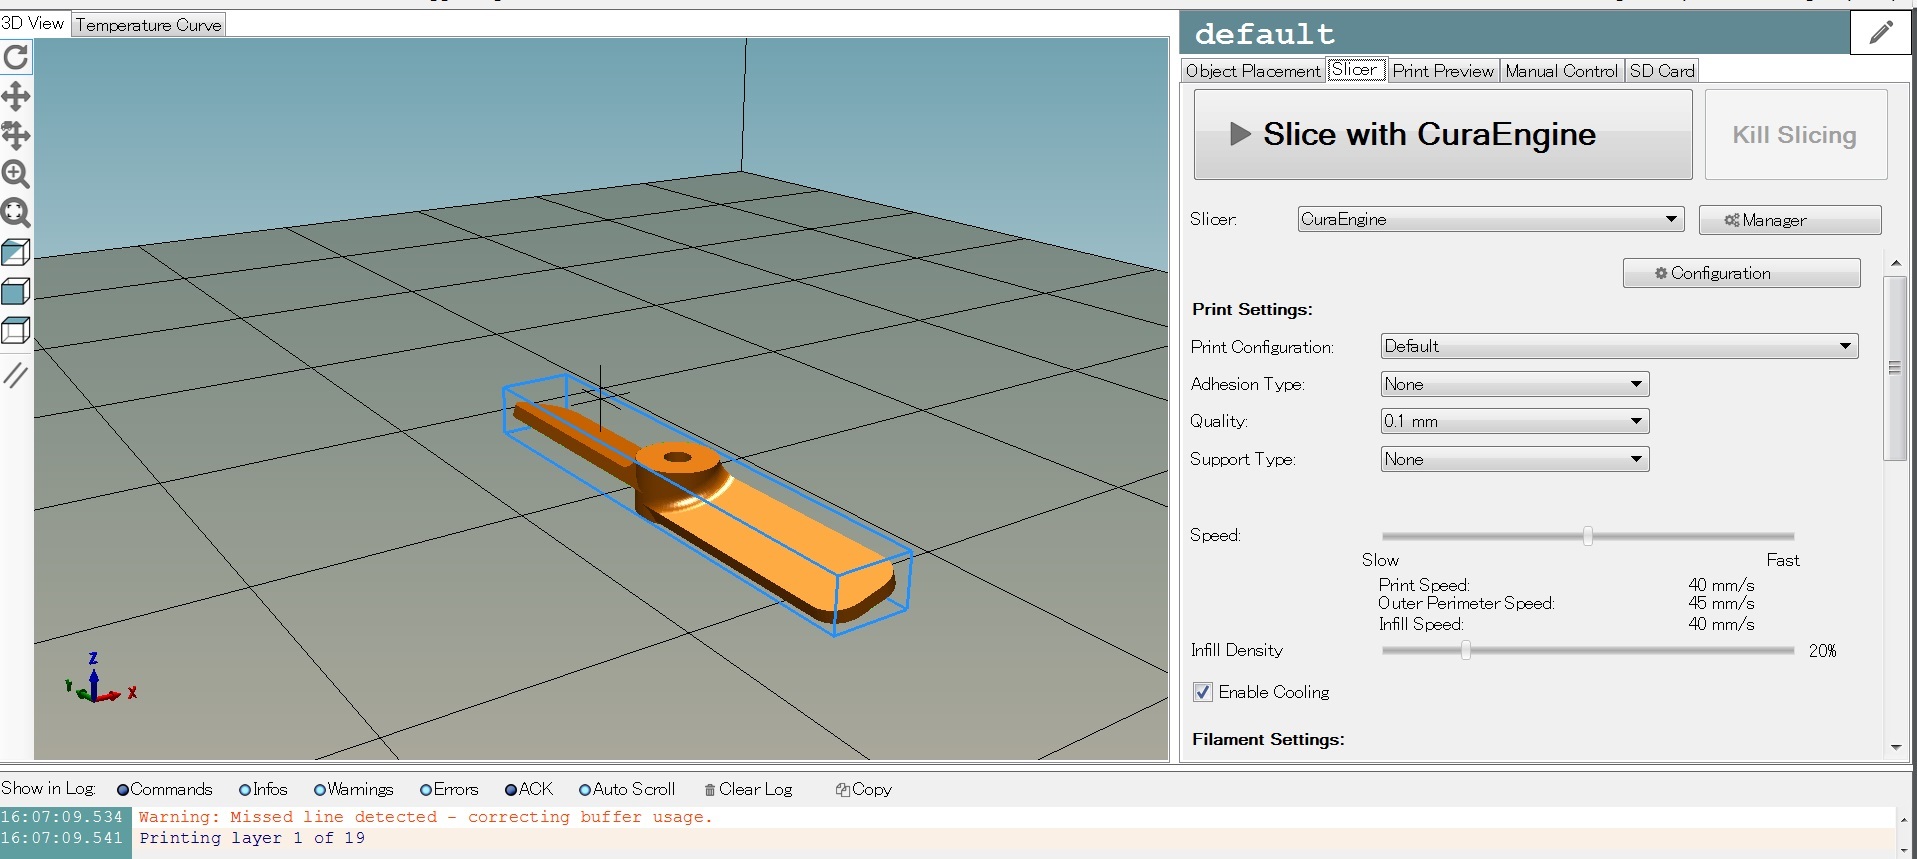Toggle parallel projection lines icon

click(16, 375)
